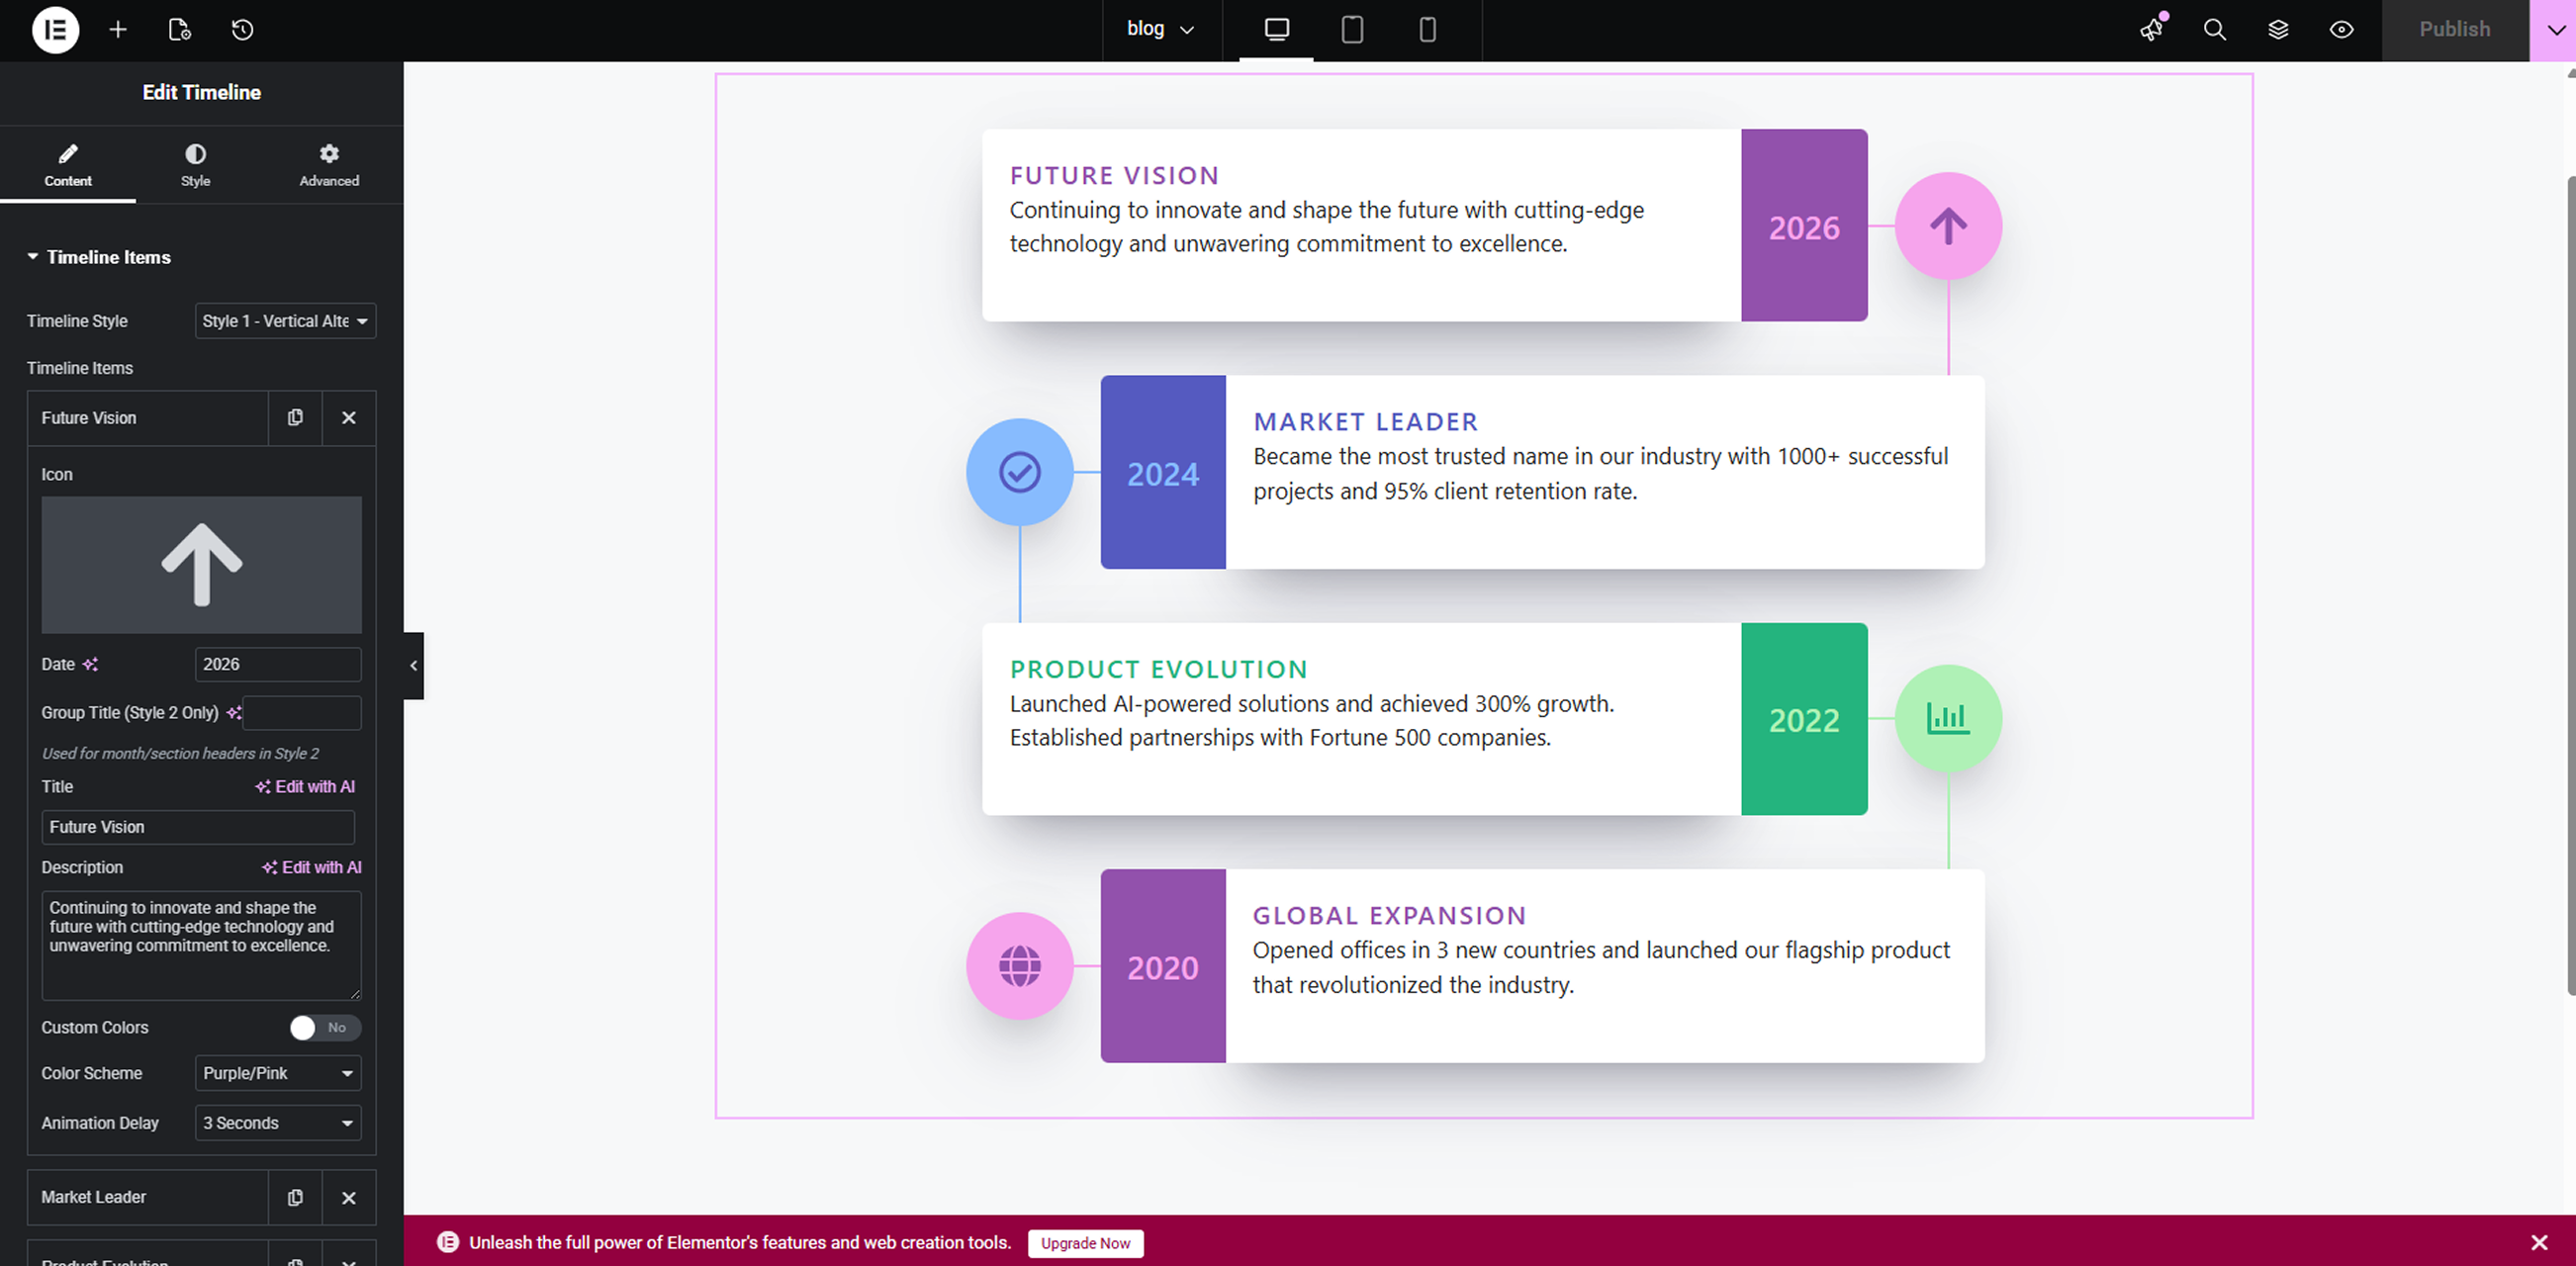Add a new element with the plus icon
The height and width of the screenshot is (1266, 2576).
pos(118,30)
